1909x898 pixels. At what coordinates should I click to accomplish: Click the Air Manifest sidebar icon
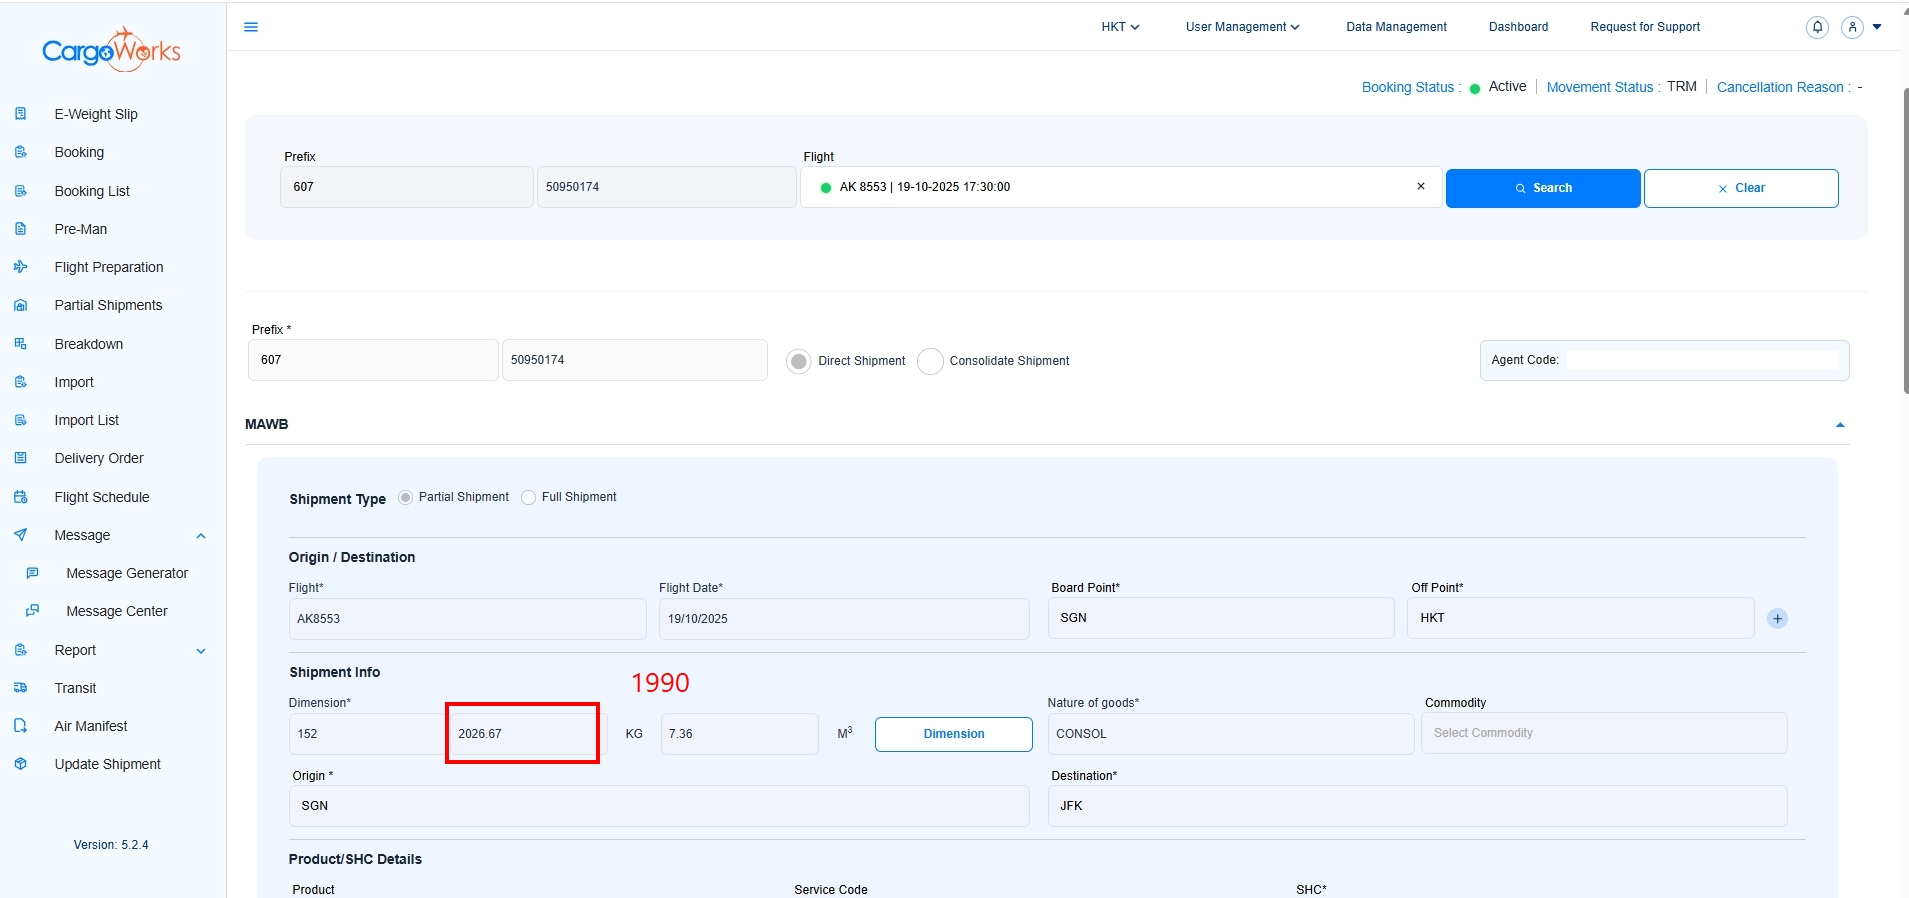coord(21,726)
